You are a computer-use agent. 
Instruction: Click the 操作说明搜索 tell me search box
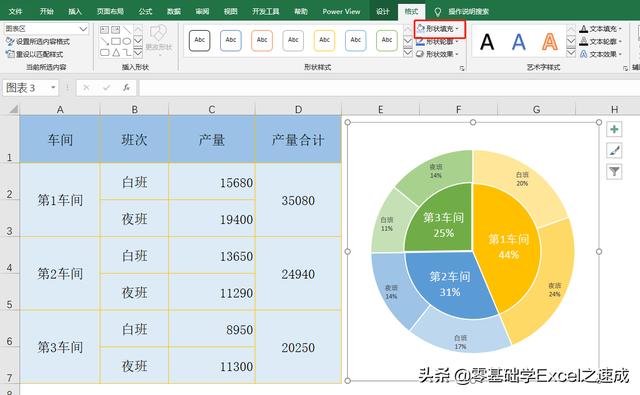(468, 11)
